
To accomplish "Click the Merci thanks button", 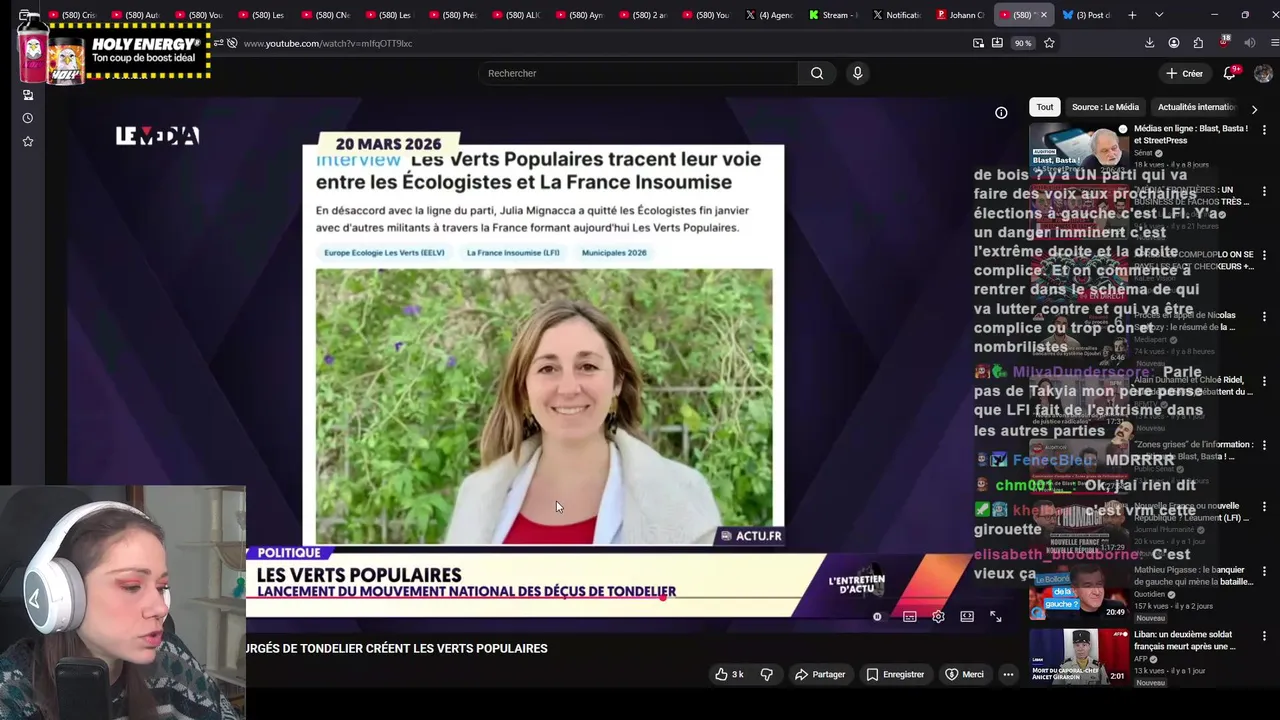I will (965, 674).
